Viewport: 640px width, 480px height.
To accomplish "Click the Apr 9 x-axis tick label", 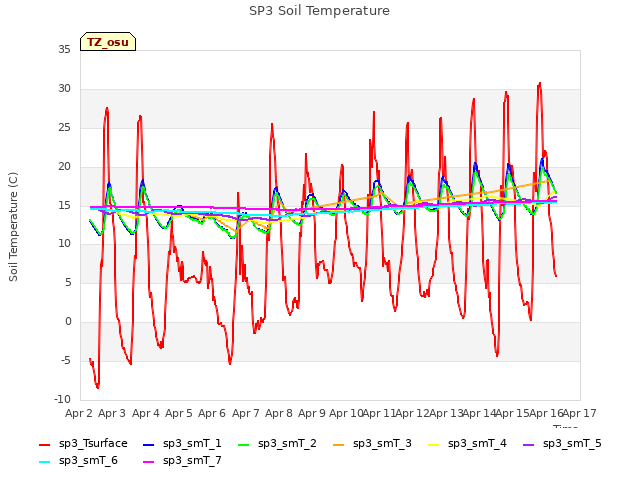I will [x=312, y=413].
